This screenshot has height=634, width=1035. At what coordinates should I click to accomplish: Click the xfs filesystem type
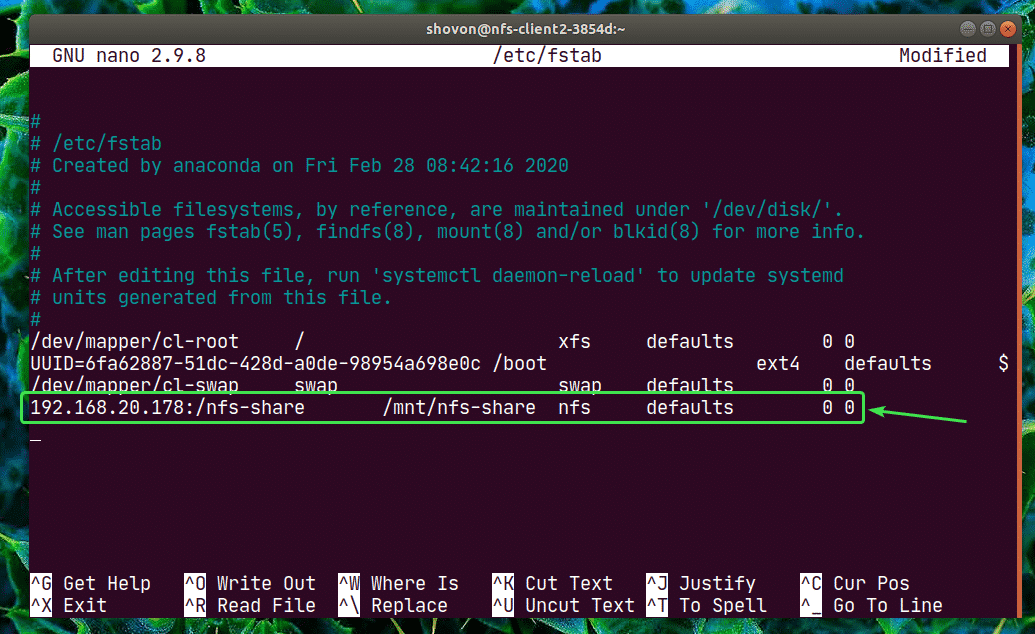pyautogui.click(x=574, y=341)
